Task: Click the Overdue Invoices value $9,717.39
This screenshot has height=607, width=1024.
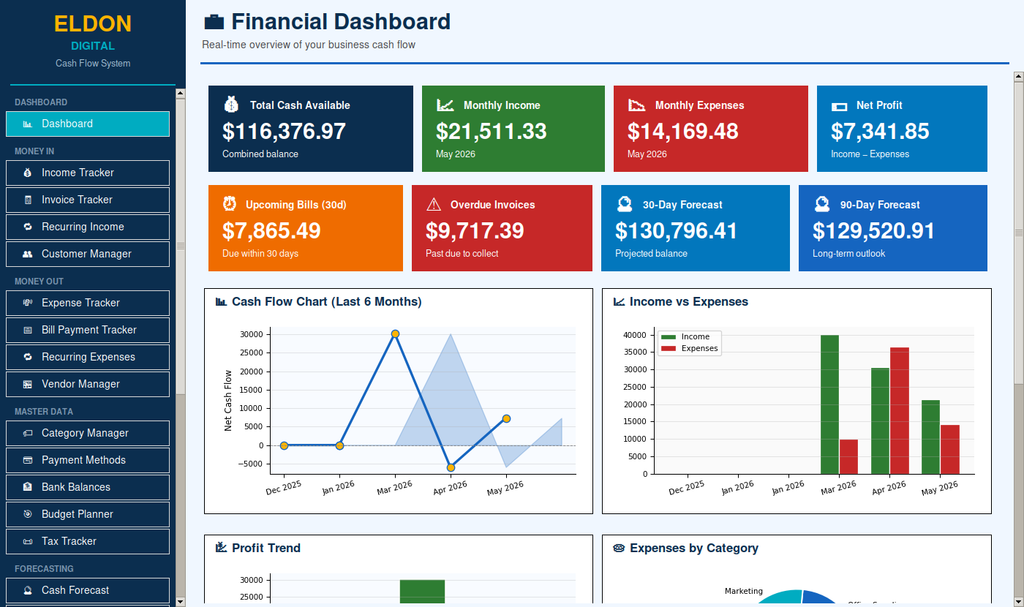Action: [475, 231]
